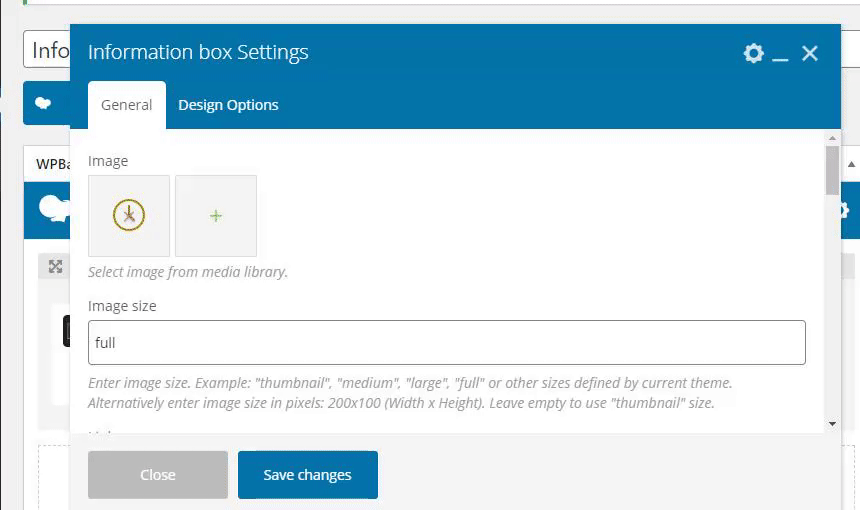
Task: Click the WPBakery cloud logo icon
Action: click(52, 207)
